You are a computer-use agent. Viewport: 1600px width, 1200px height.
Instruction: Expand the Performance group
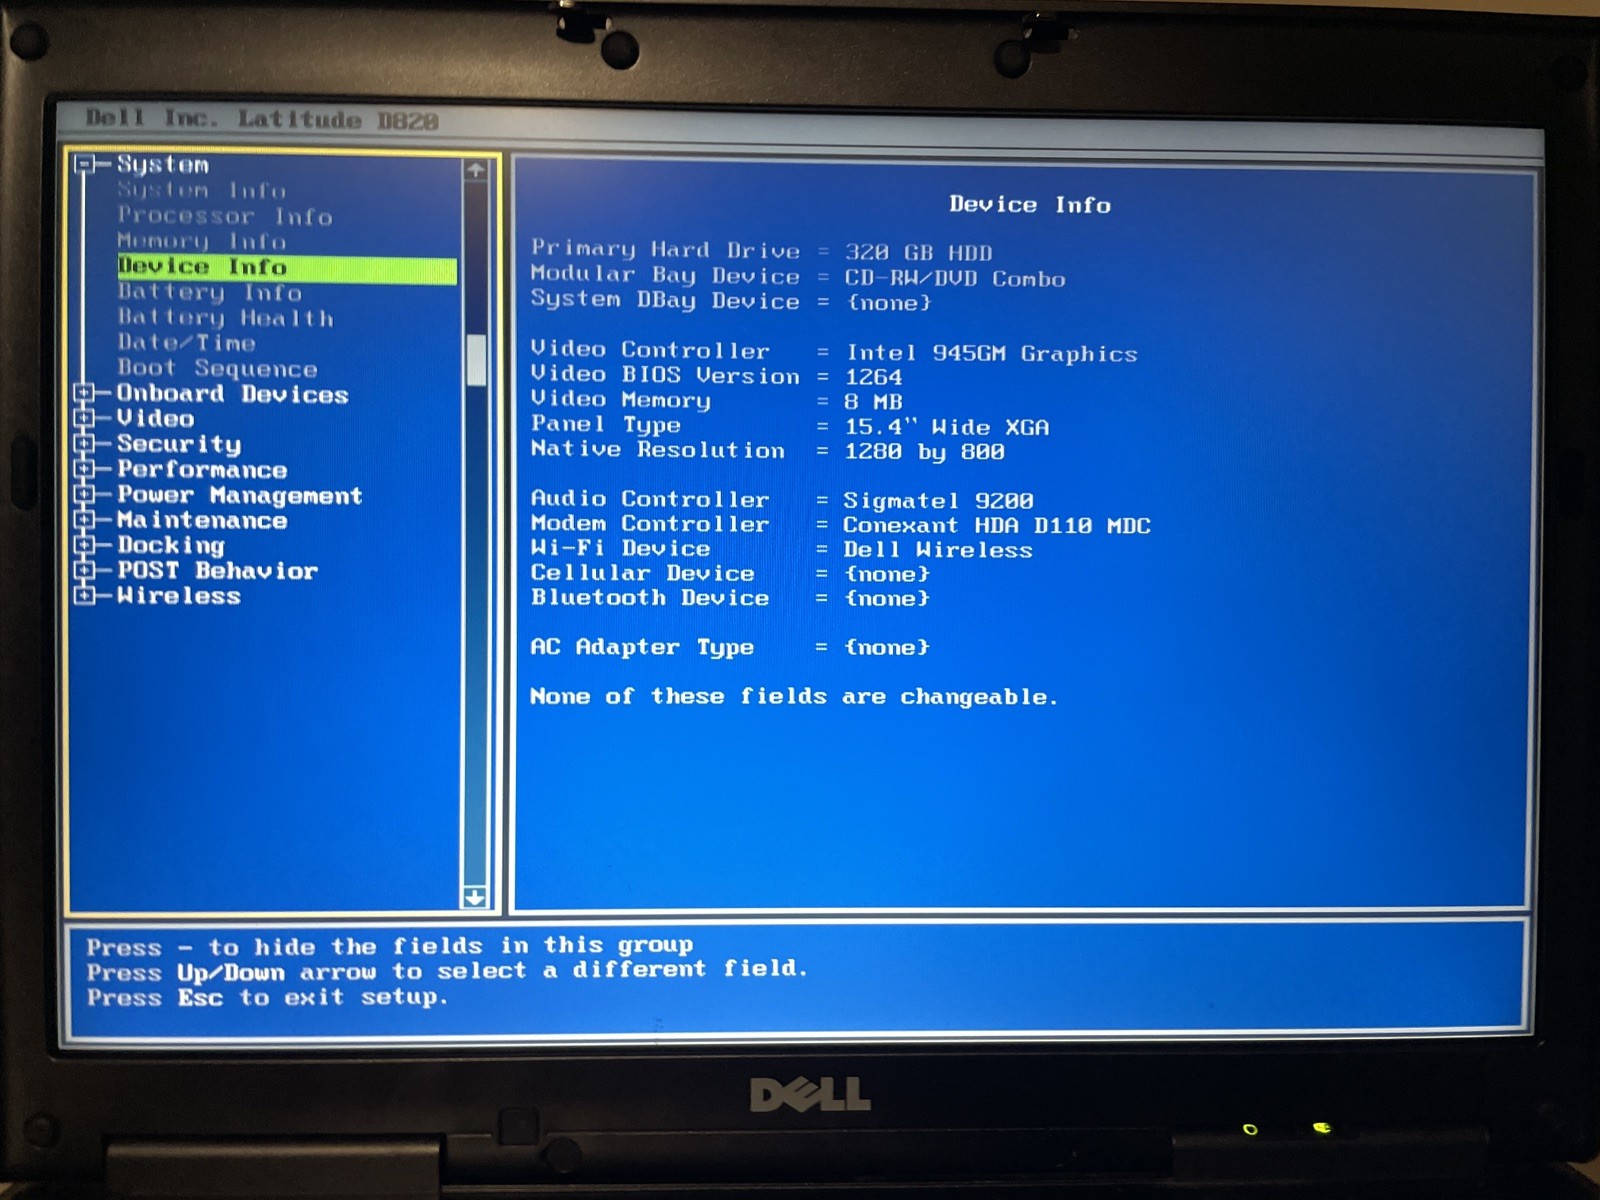tap(85, 469)
